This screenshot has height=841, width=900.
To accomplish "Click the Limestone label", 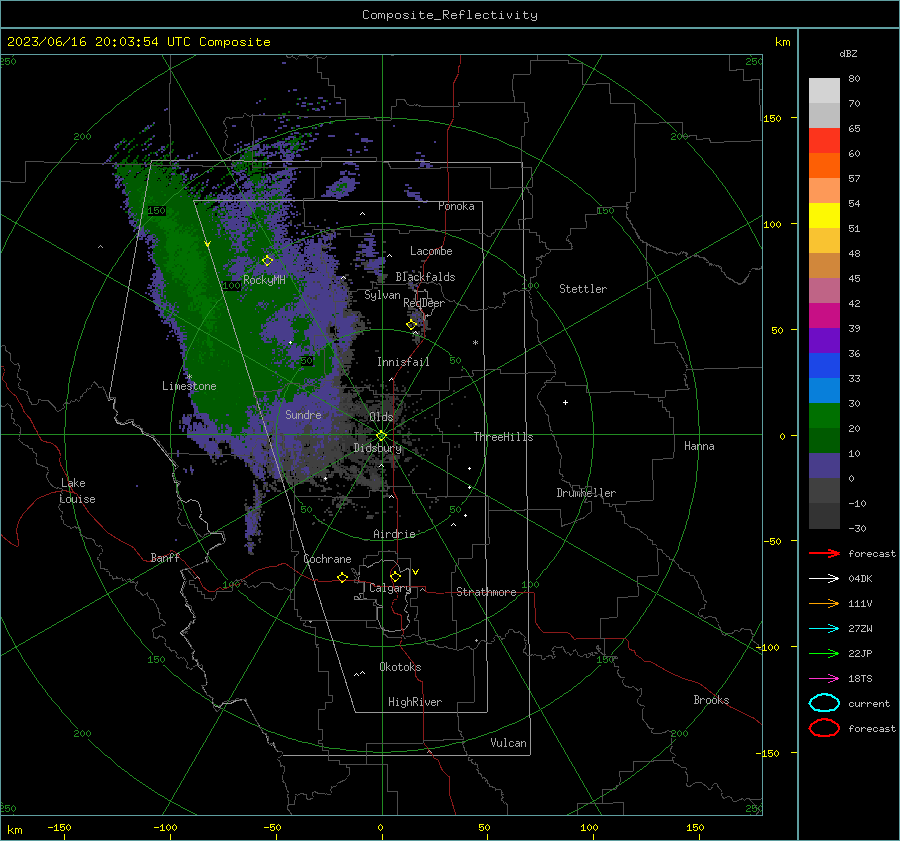I will tap(189, 386).
